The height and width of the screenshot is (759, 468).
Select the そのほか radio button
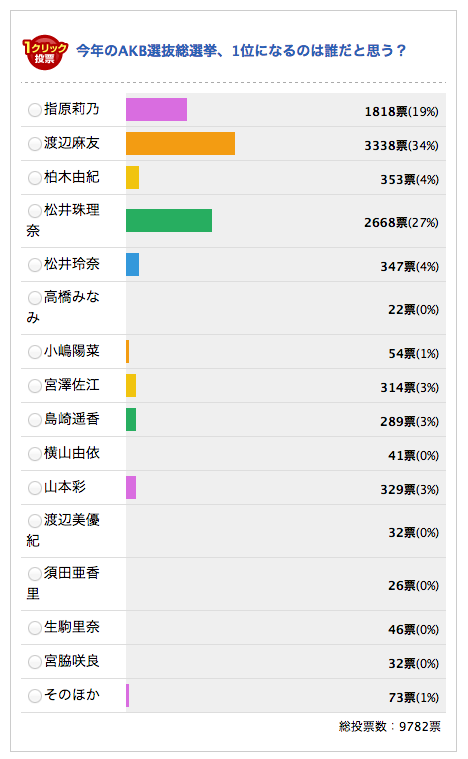(x=34, y=696)
